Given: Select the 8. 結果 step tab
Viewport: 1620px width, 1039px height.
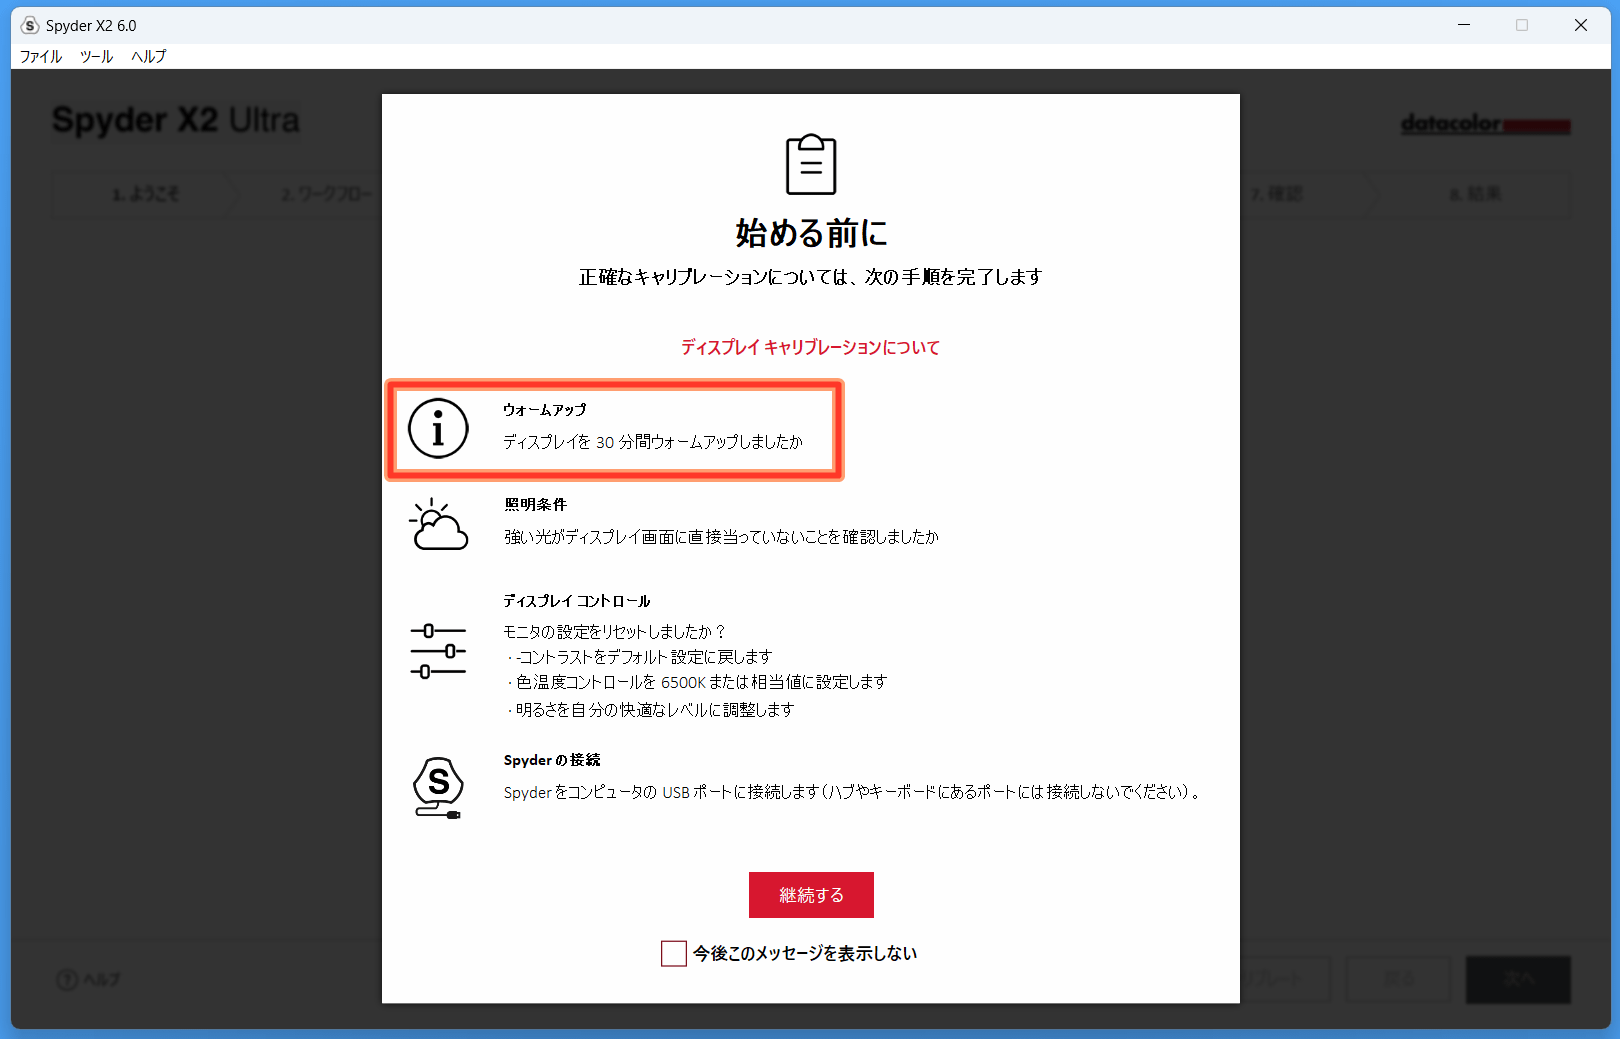Looking at the screenshot, I should 1475,194.
